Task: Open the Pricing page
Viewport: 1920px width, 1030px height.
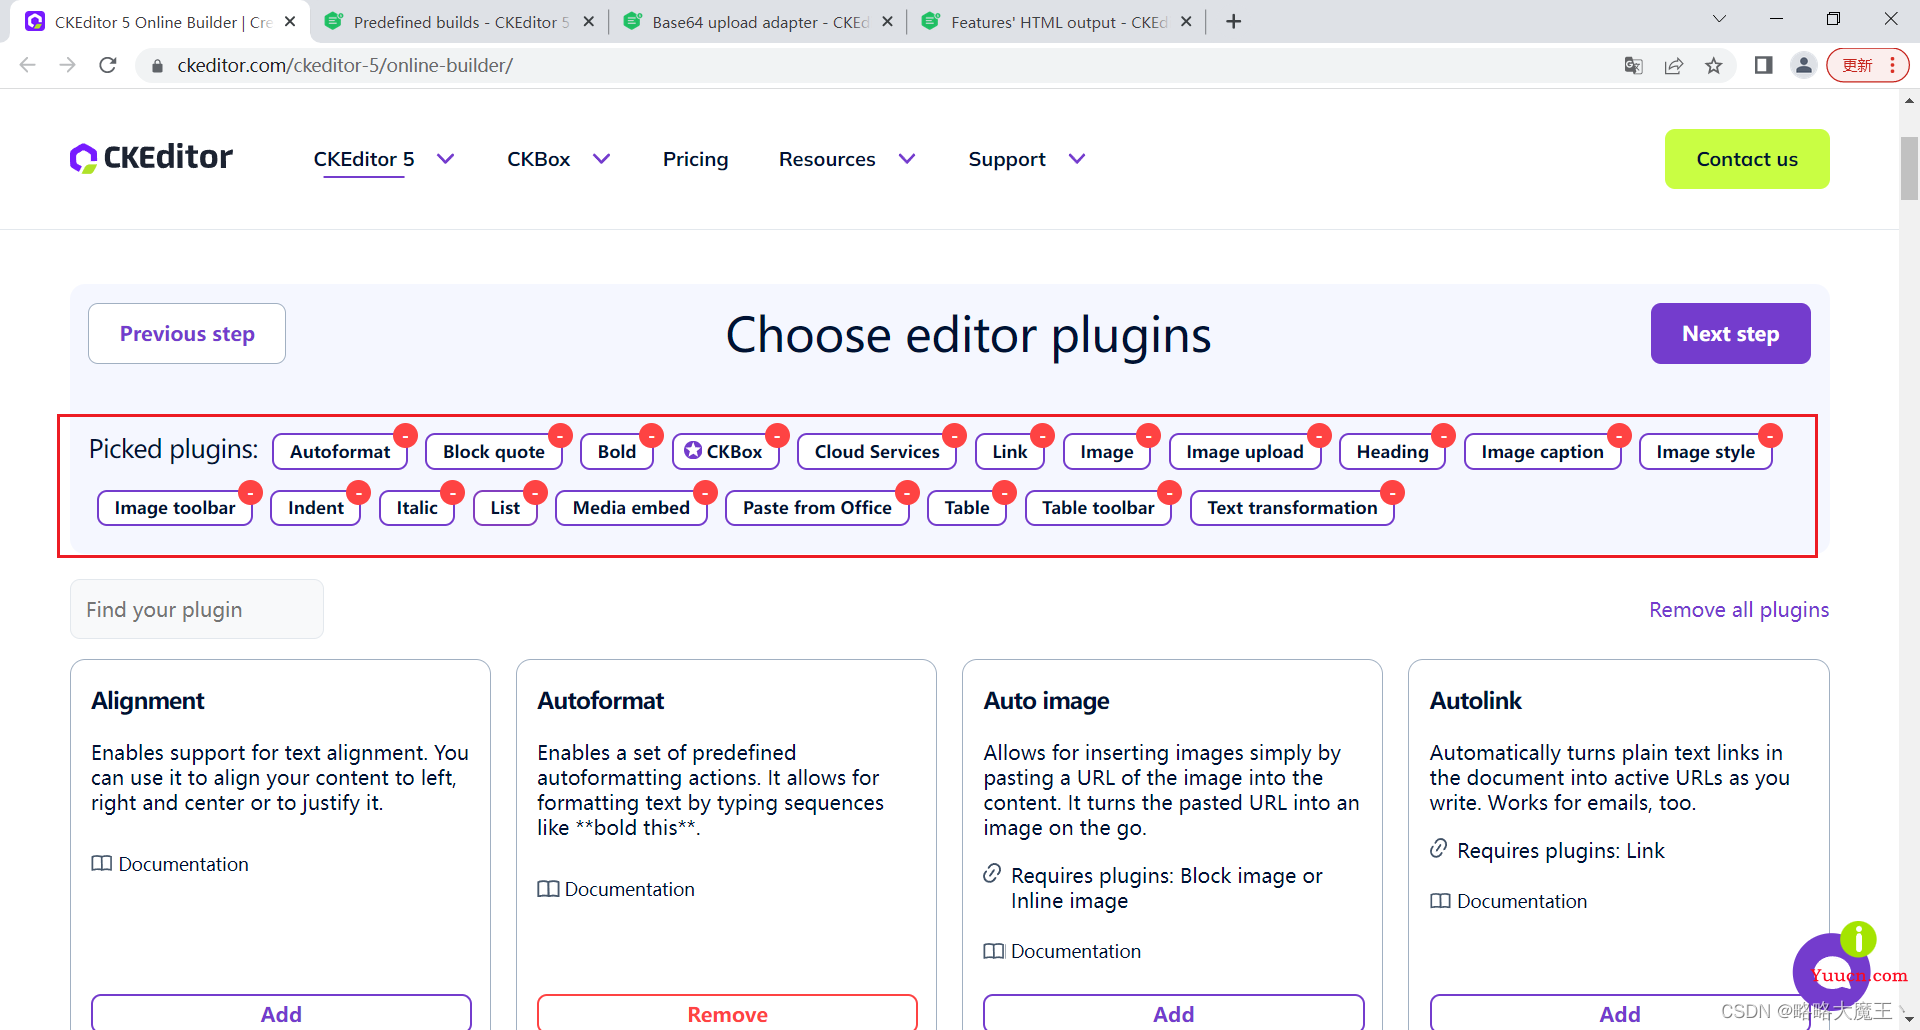Action: [x=695, y=159]
